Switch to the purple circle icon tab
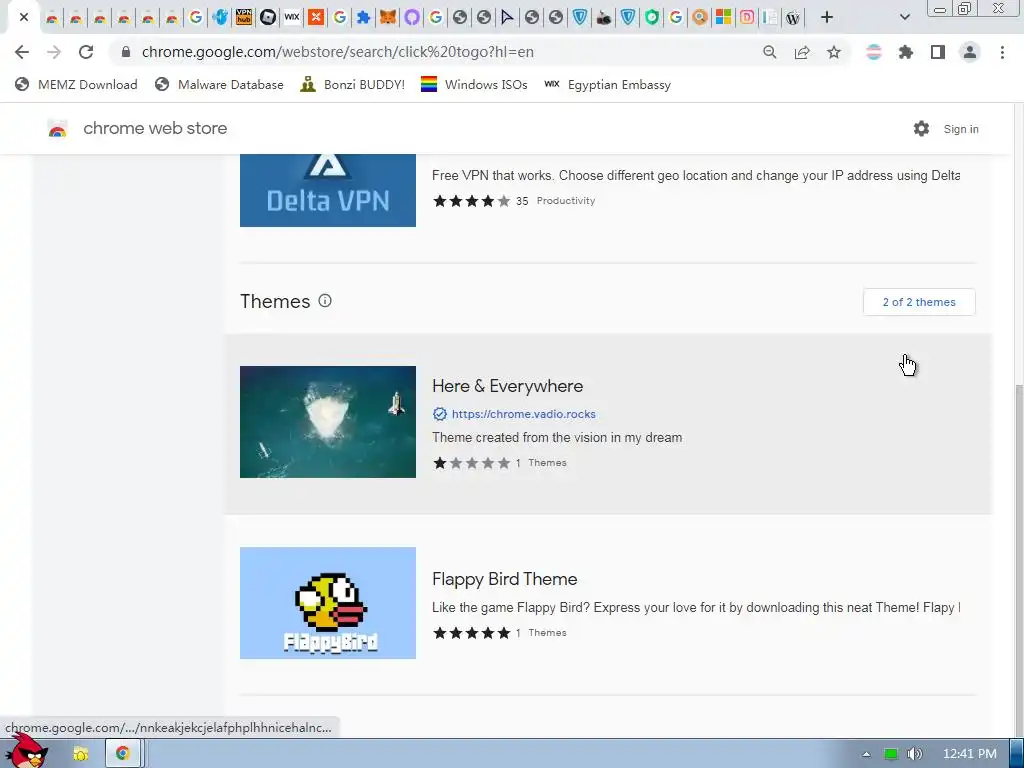Screen dimensions: 1024x768 pyautogui.click(x=411, y=17)
